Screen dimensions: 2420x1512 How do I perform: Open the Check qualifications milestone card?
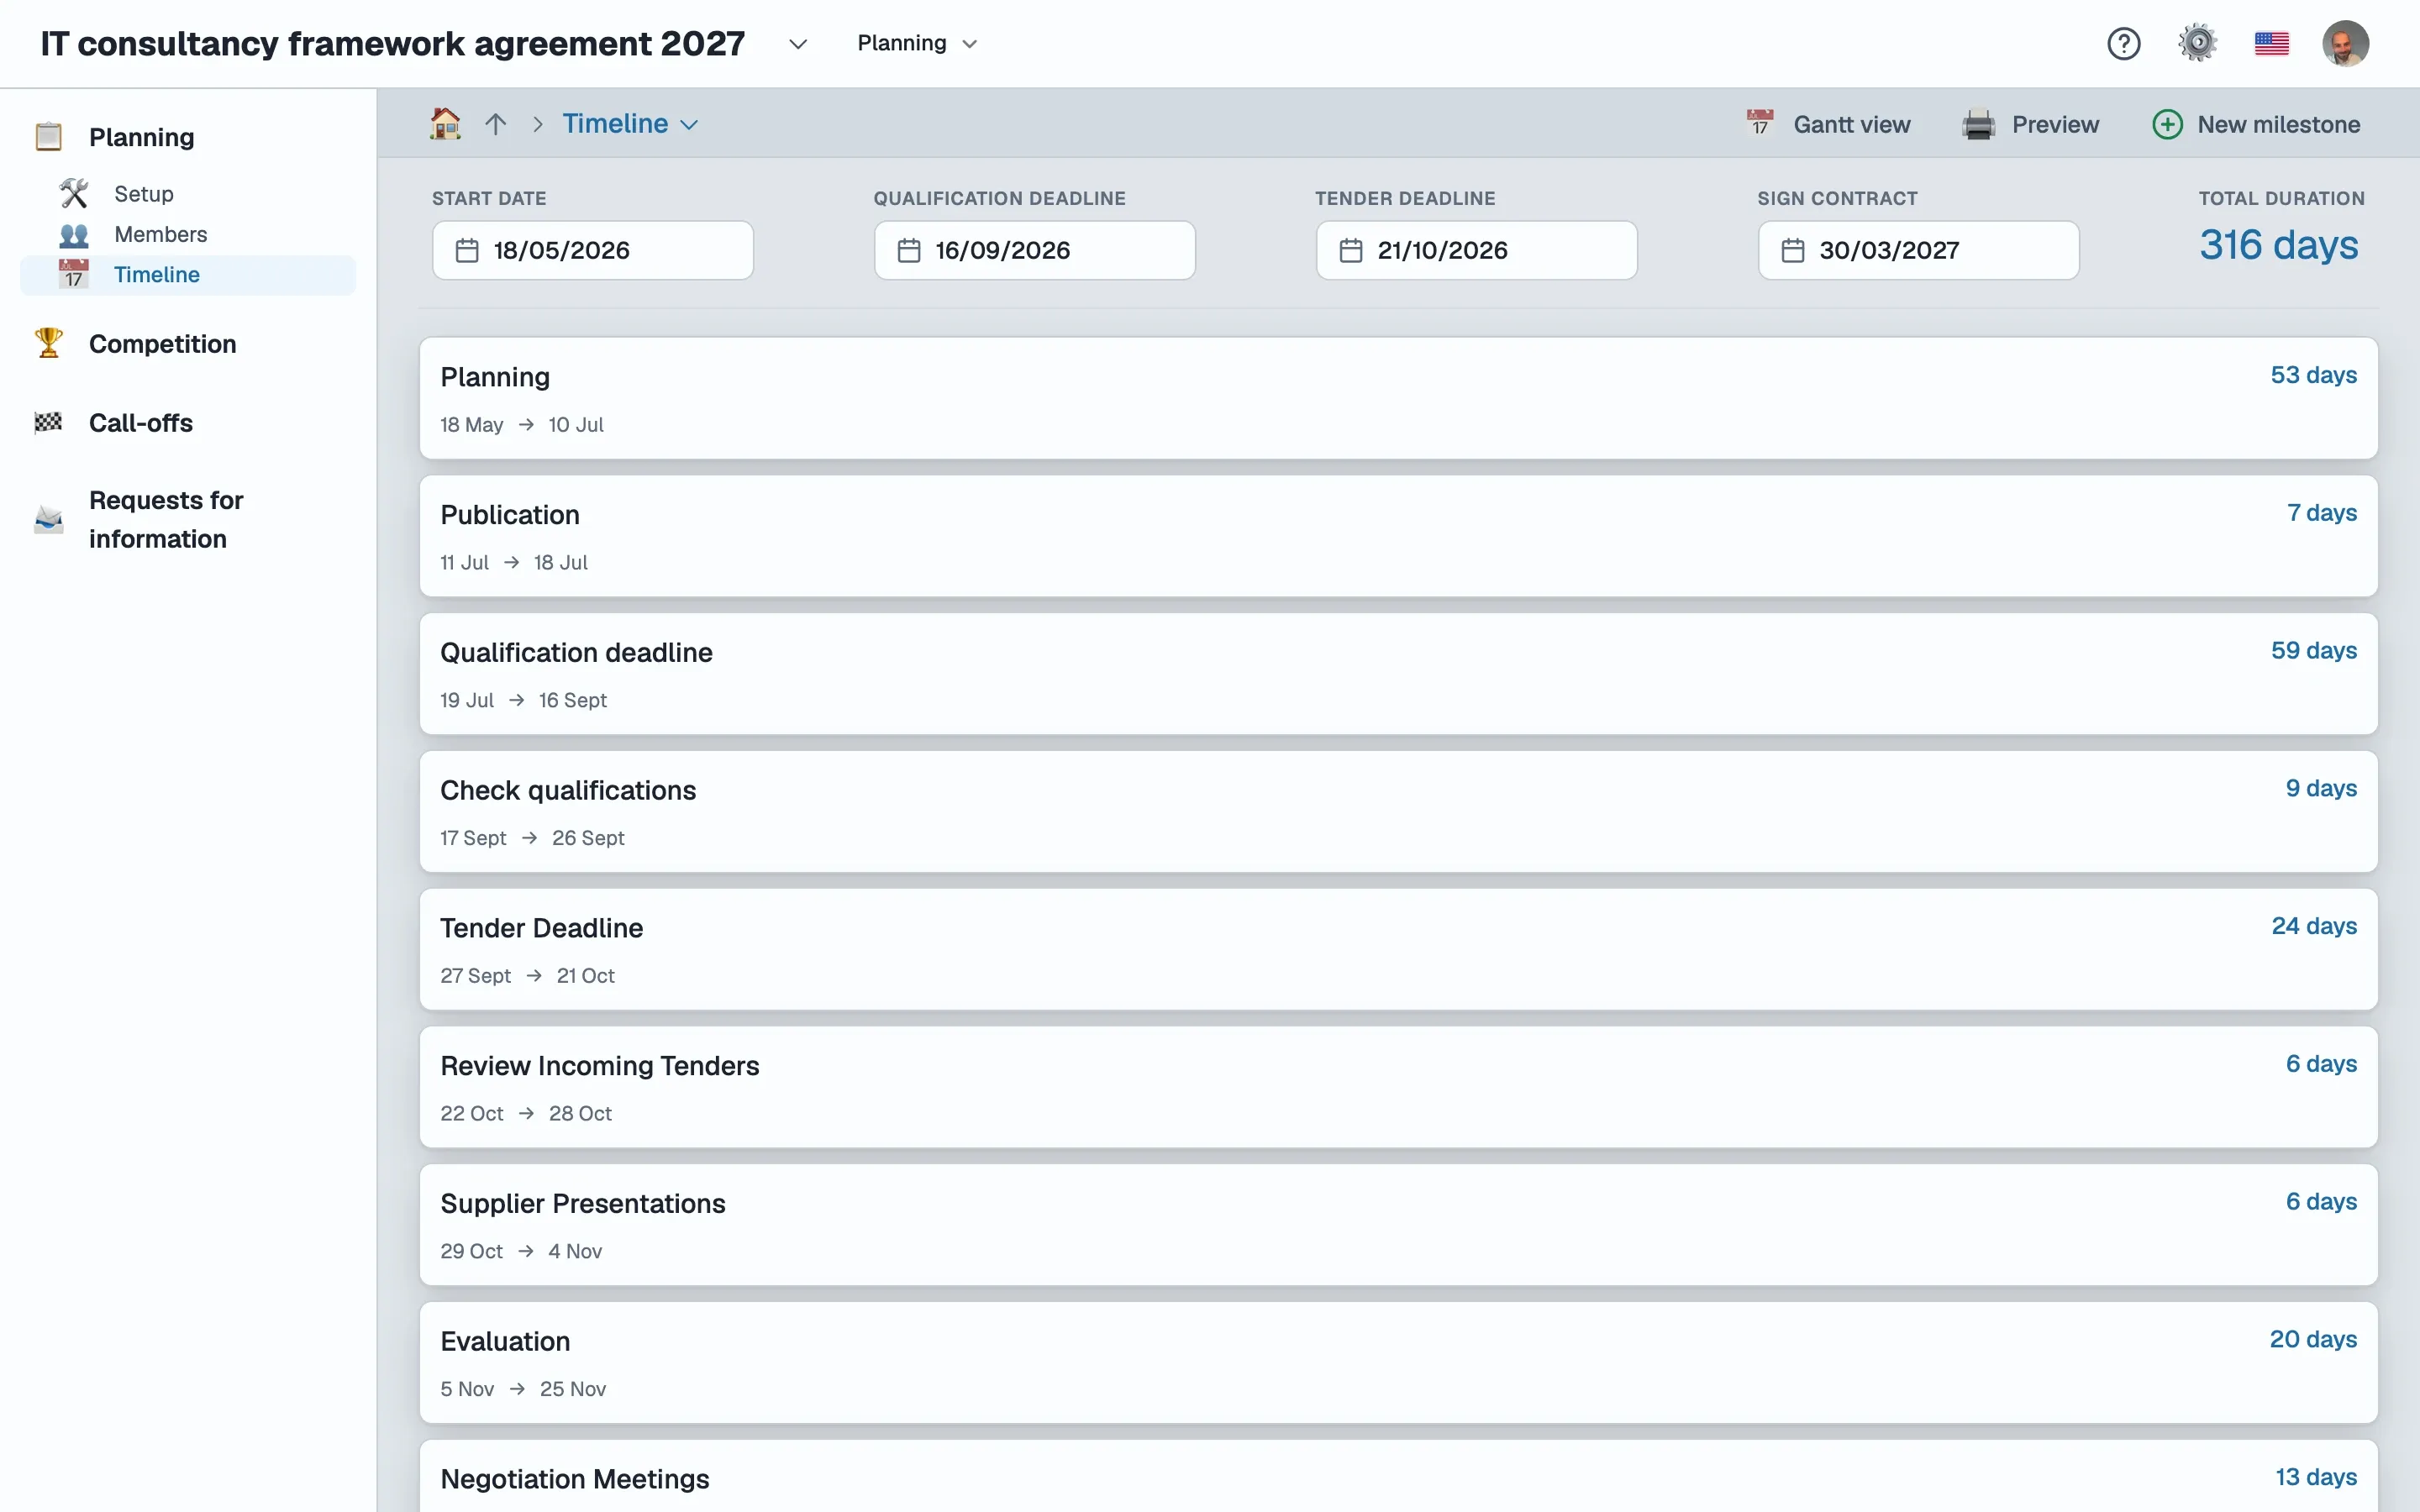tap(1398, 812)
